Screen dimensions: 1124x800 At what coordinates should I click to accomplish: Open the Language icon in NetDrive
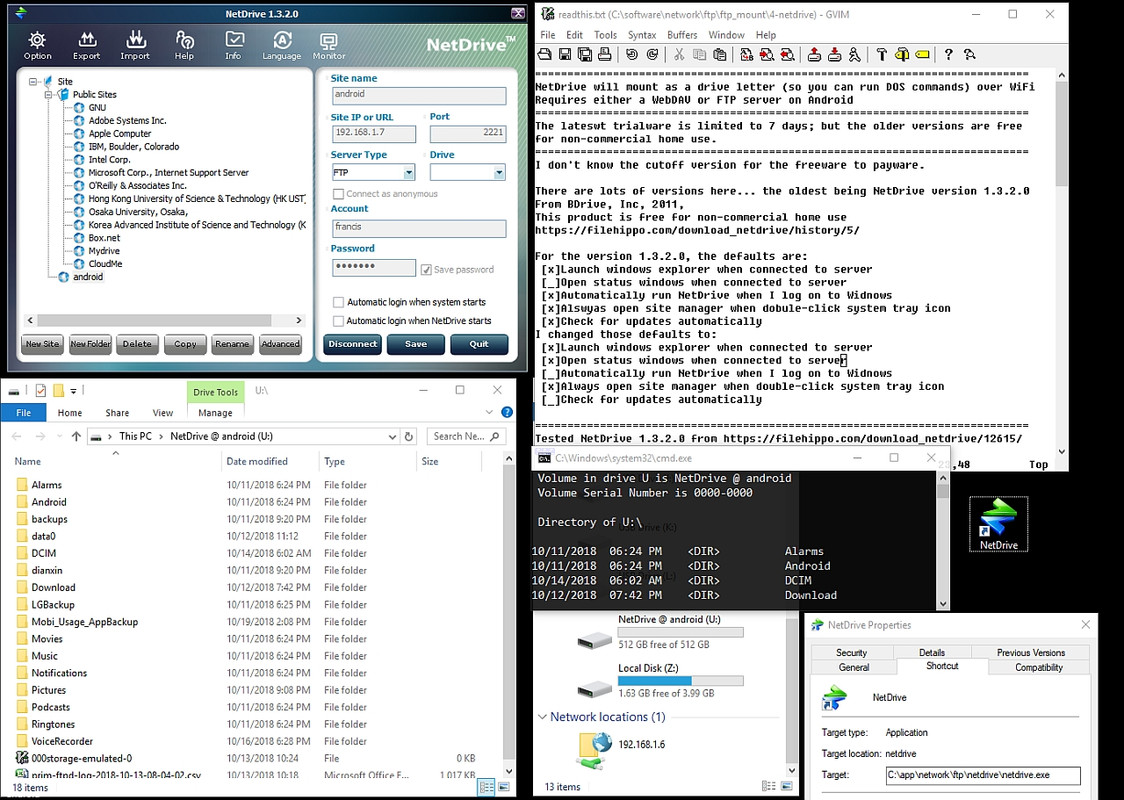[282, 45]
